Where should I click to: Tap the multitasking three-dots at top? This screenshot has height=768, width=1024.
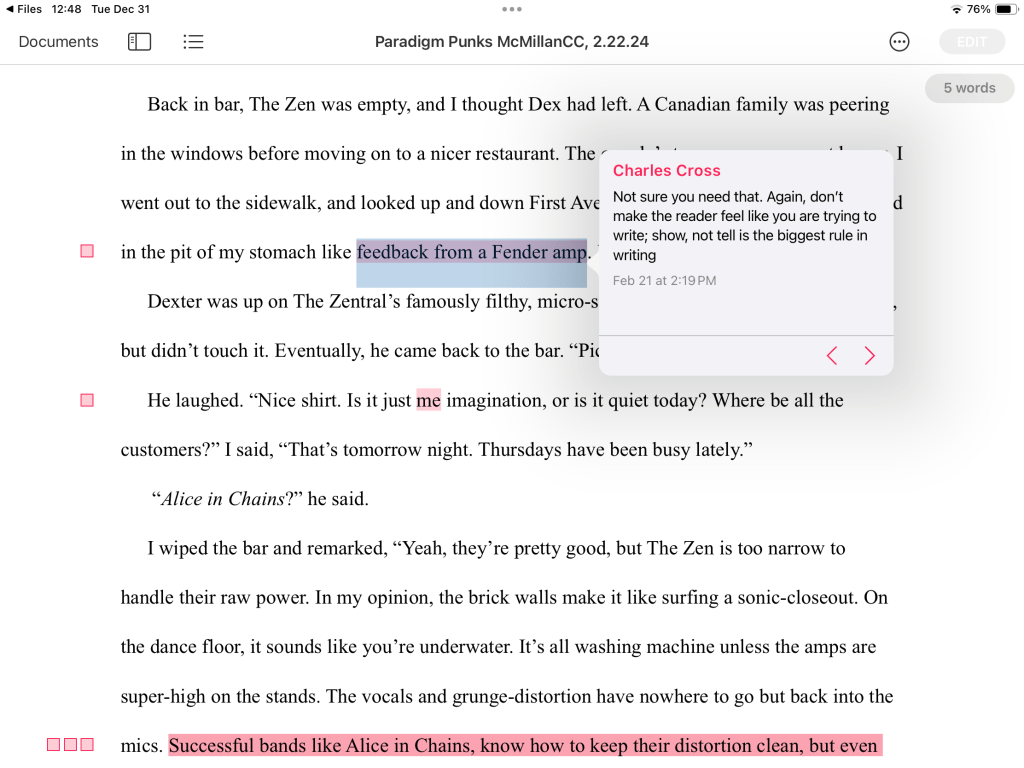point(512,9)
